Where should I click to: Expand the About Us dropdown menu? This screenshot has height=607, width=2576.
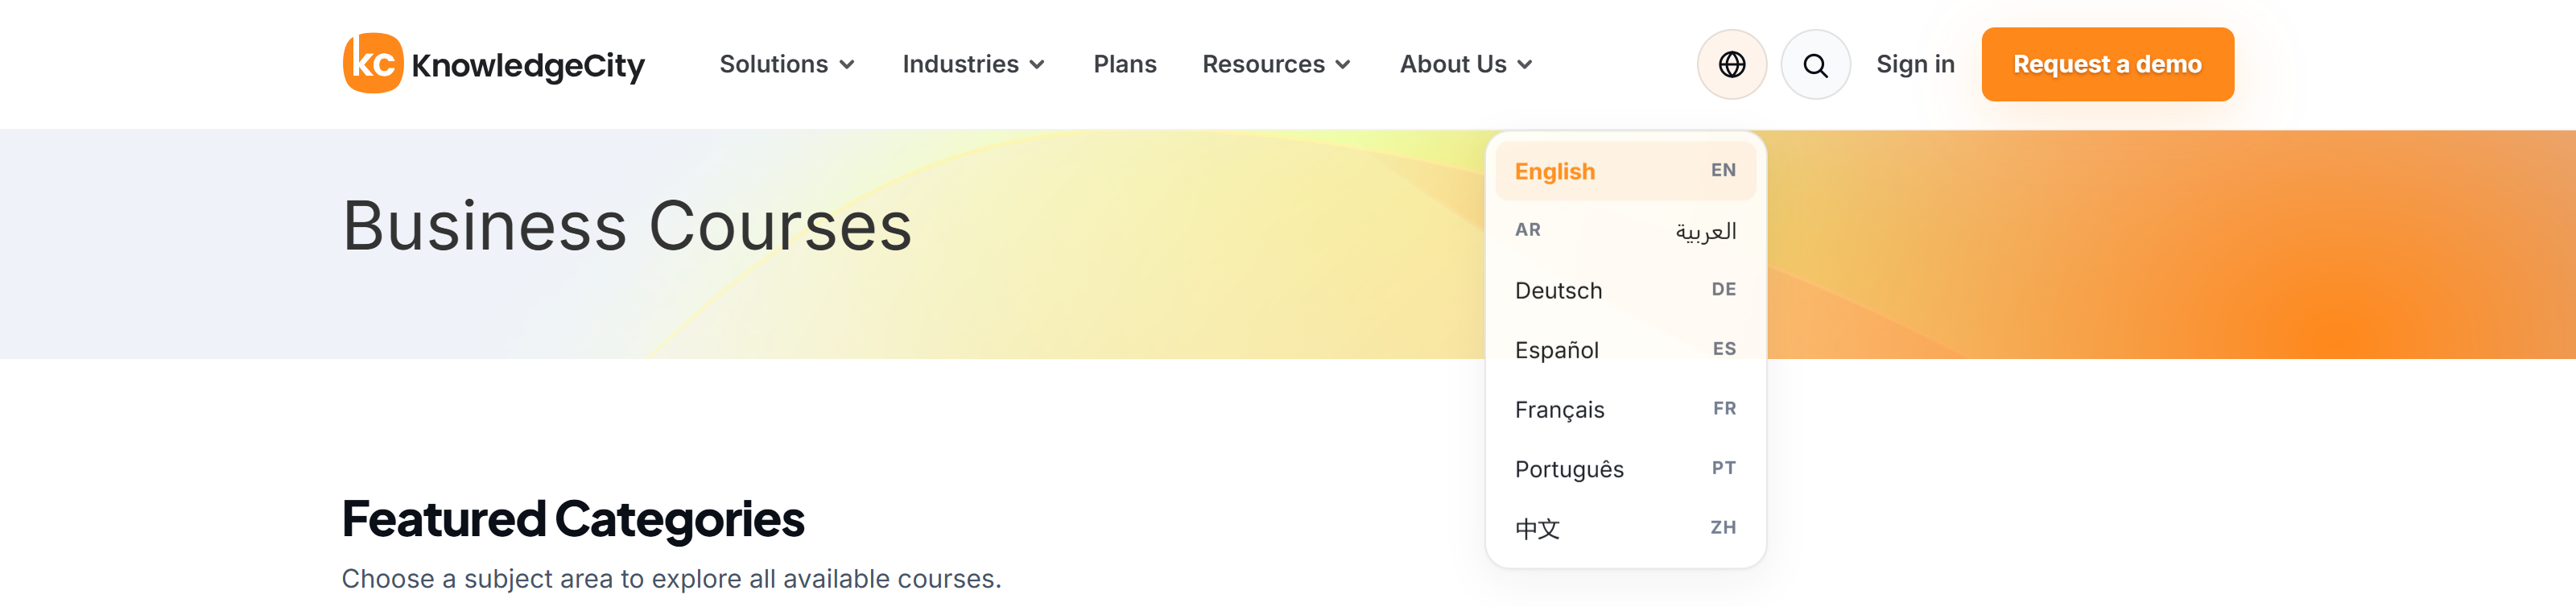click(x=1466, y=64)
